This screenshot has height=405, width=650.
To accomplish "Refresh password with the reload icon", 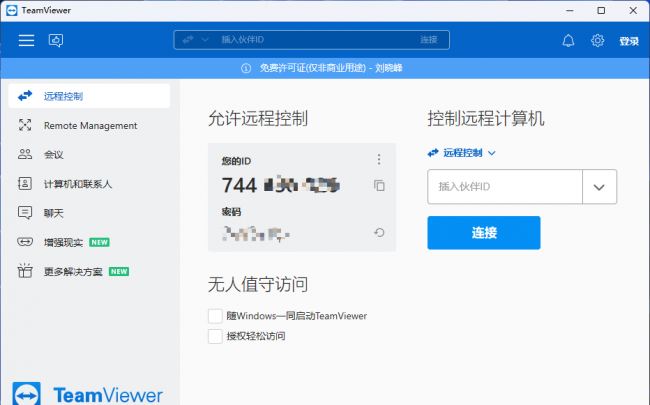I will pyautogui.click(x=379, y=233).
